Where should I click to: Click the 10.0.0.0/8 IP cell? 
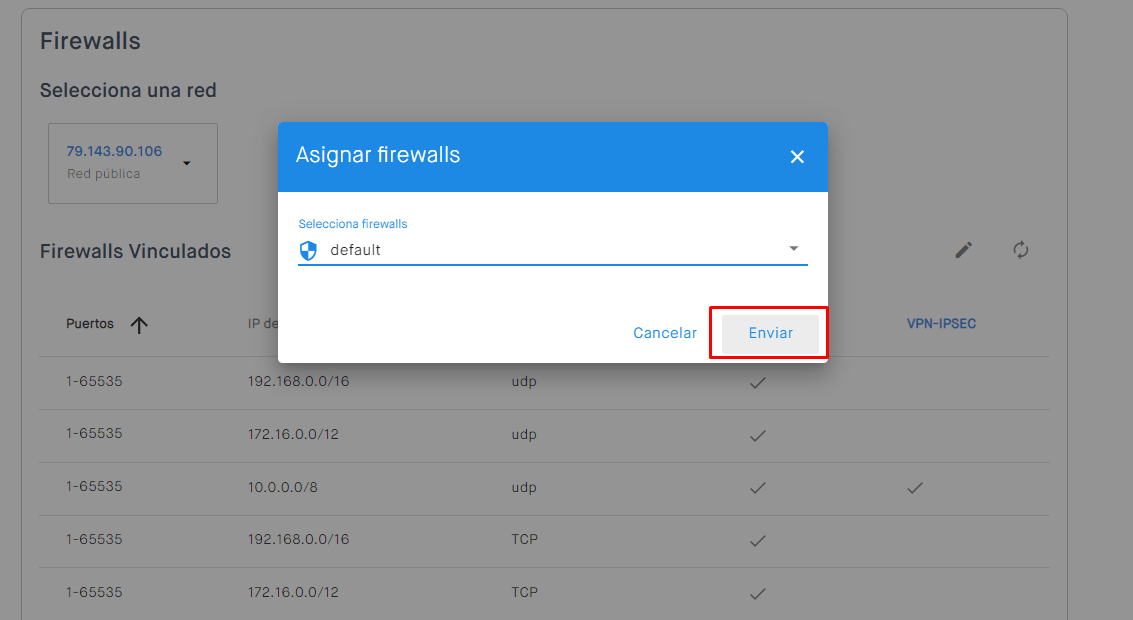[x=283, y=487]
